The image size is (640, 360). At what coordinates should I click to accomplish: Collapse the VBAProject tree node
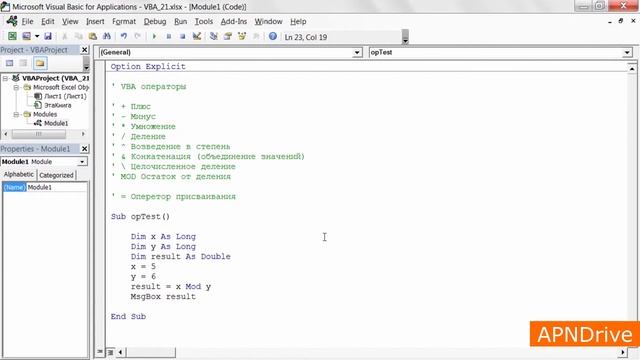point(5,78)
